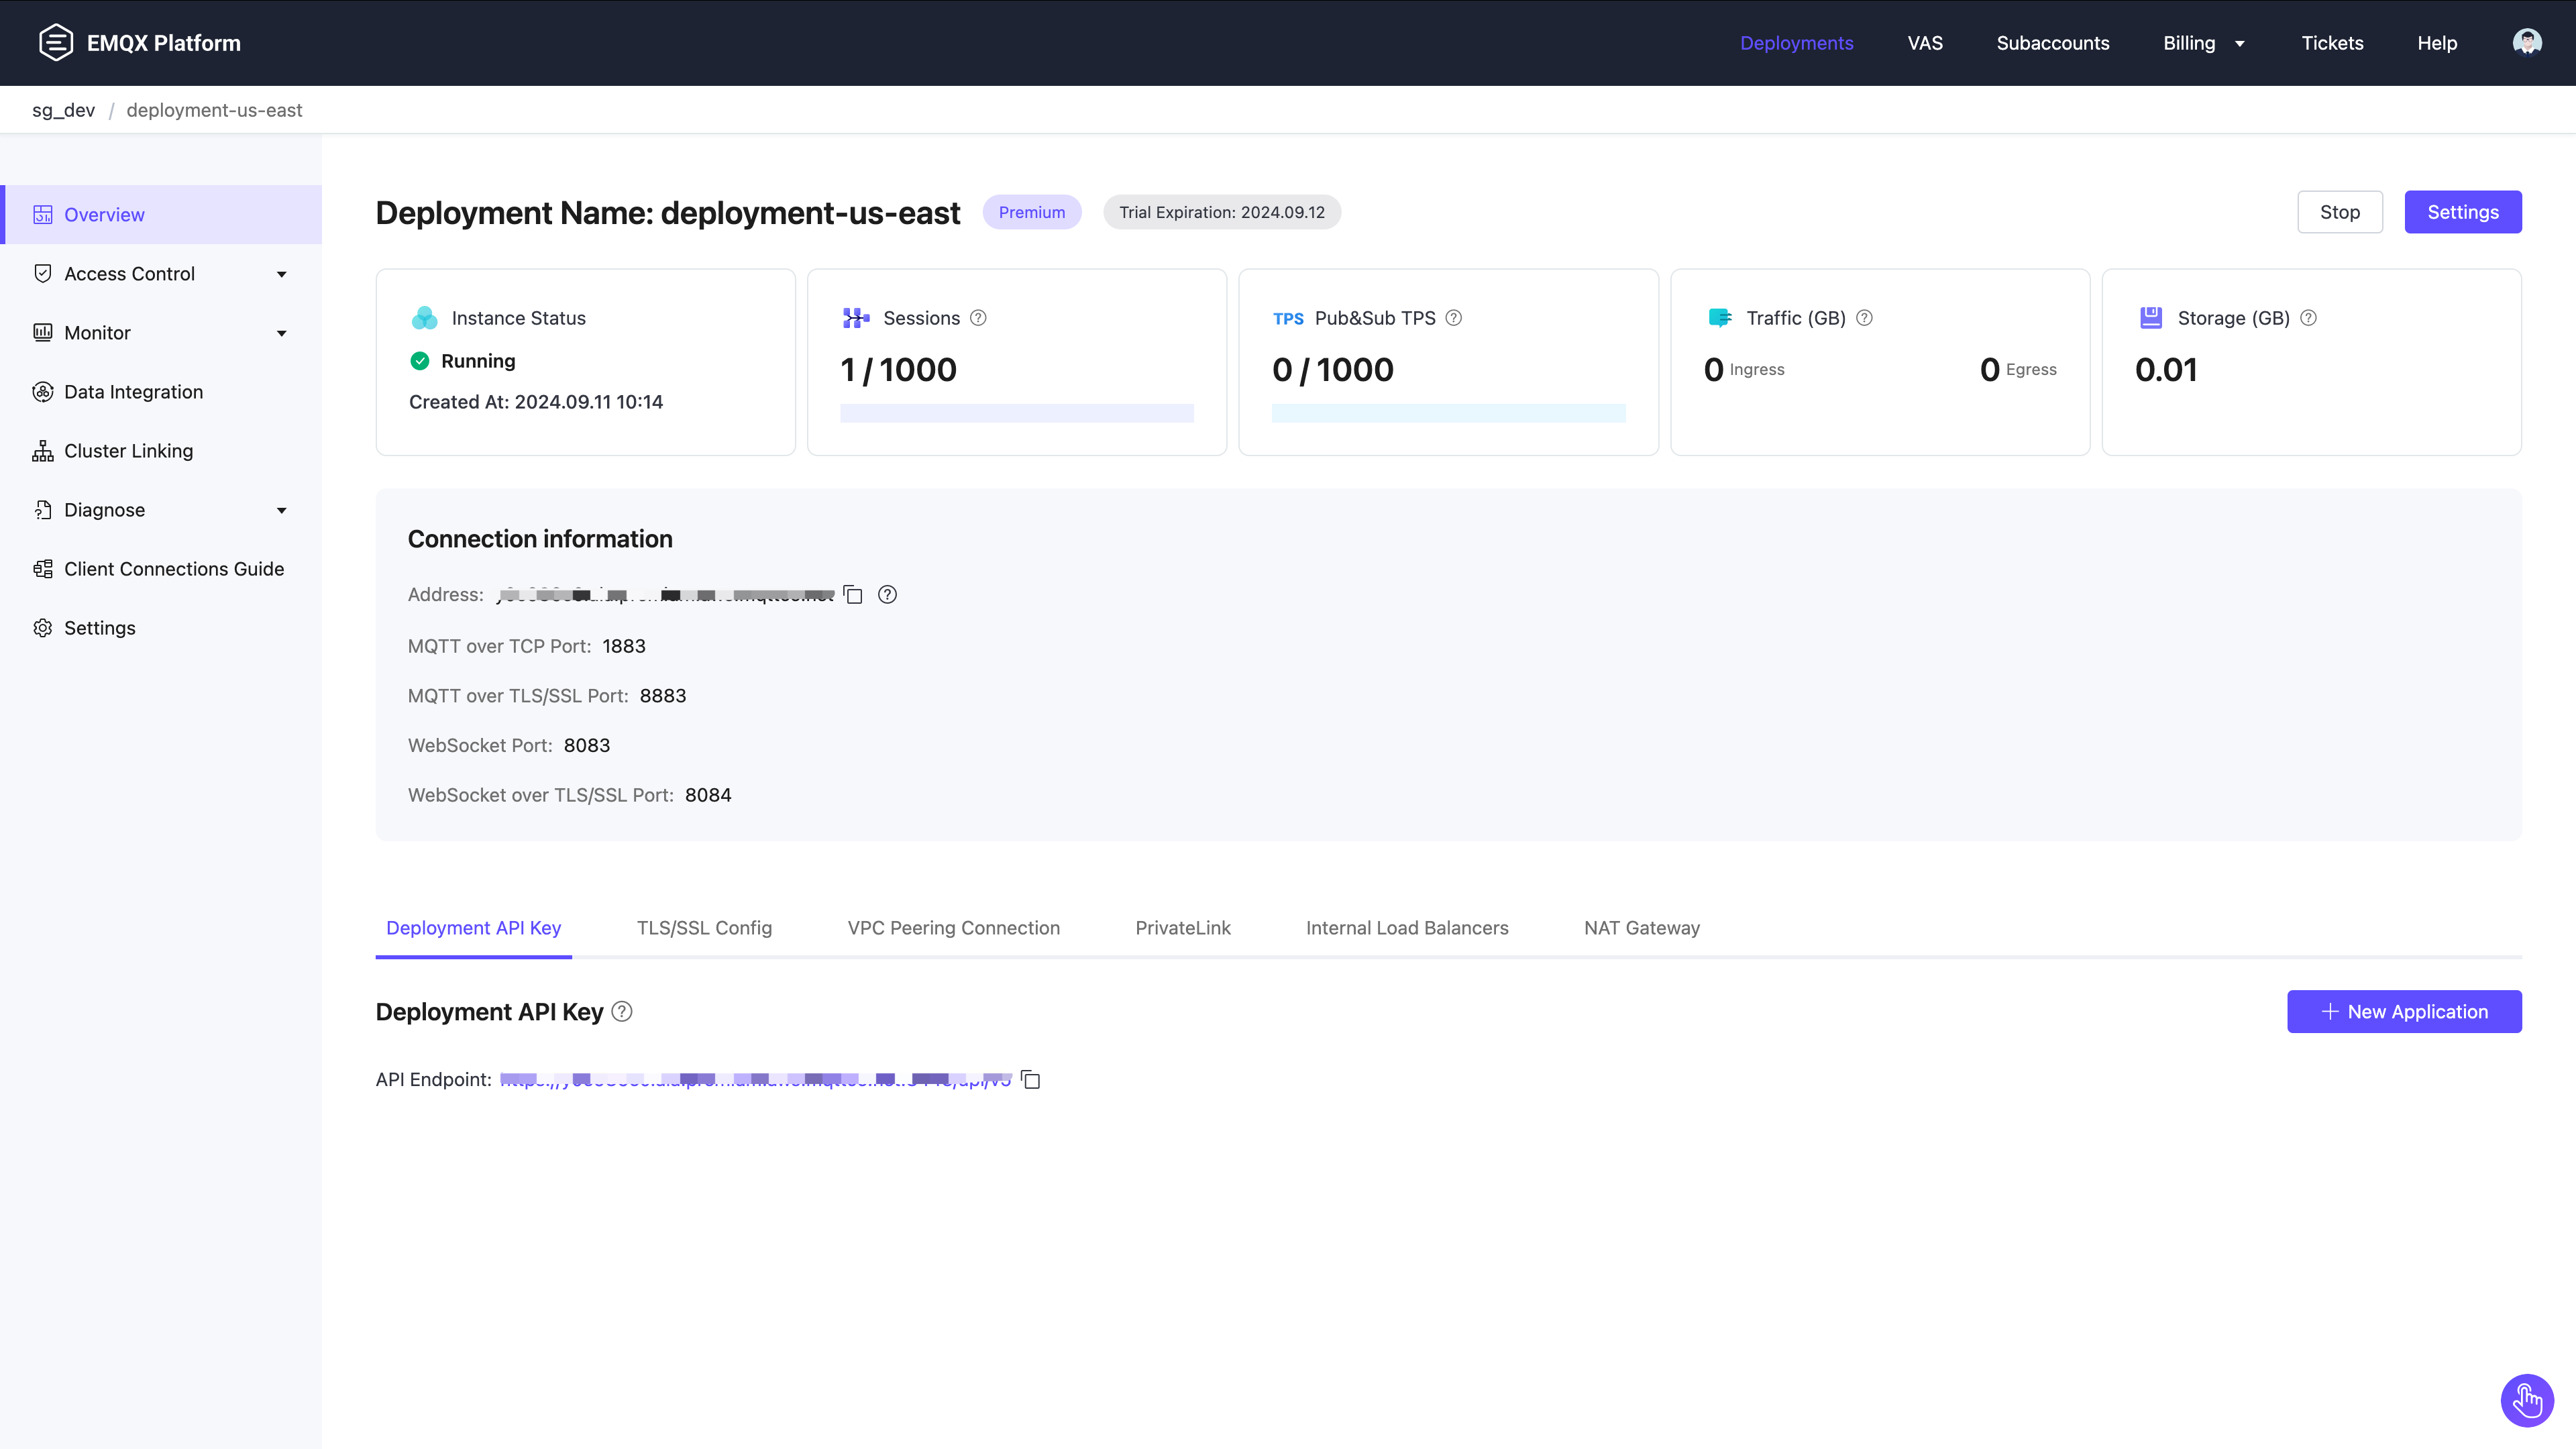Click the sidebar Settings gear icon
The height and width of the screenshot is (1449, 2576).
42,628
